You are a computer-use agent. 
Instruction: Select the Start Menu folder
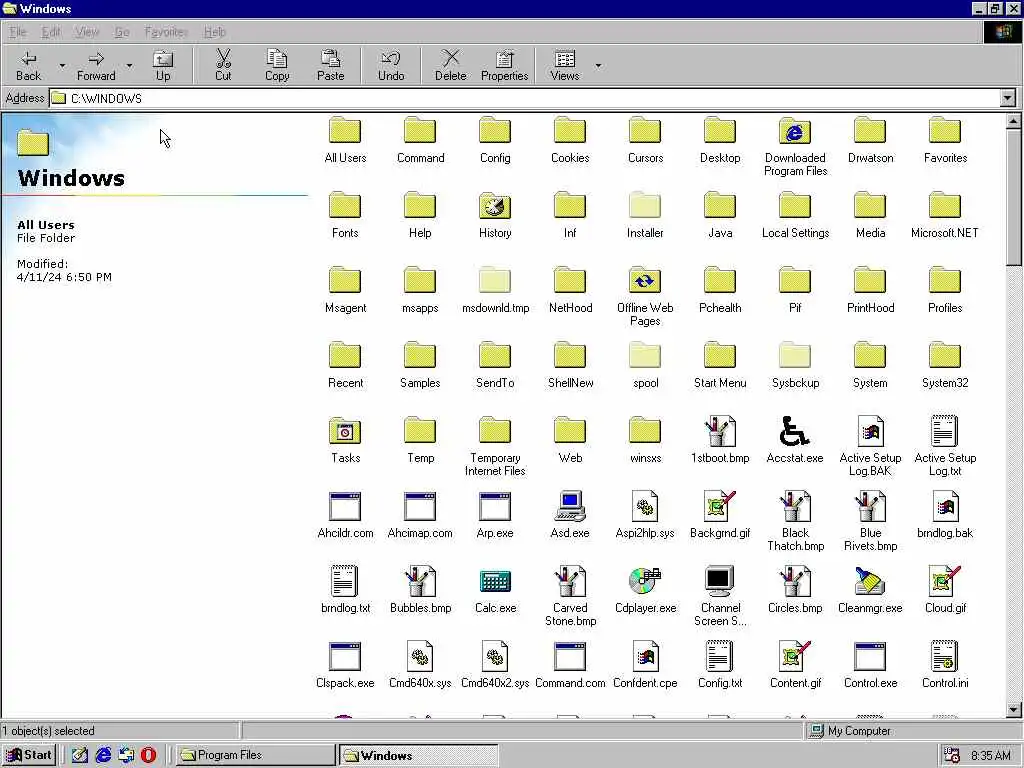[720, 364]
